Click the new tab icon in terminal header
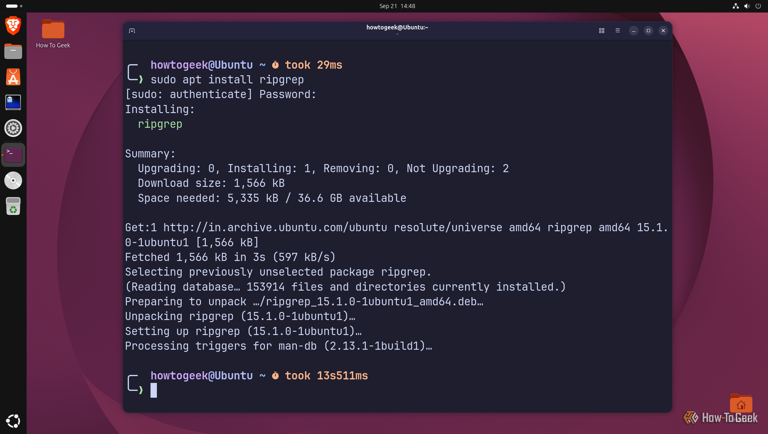 click(x=132, y=30)
